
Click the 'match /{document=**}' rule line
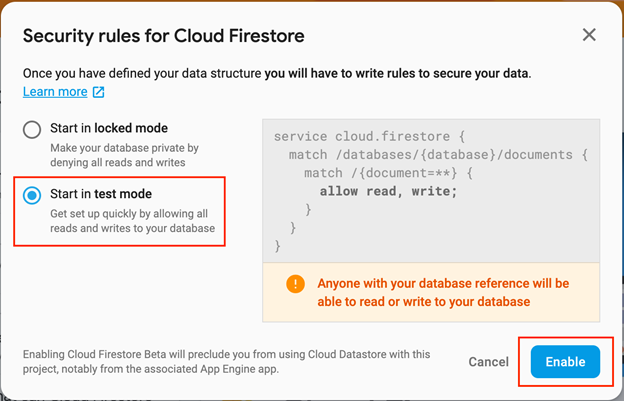point(388,173)
